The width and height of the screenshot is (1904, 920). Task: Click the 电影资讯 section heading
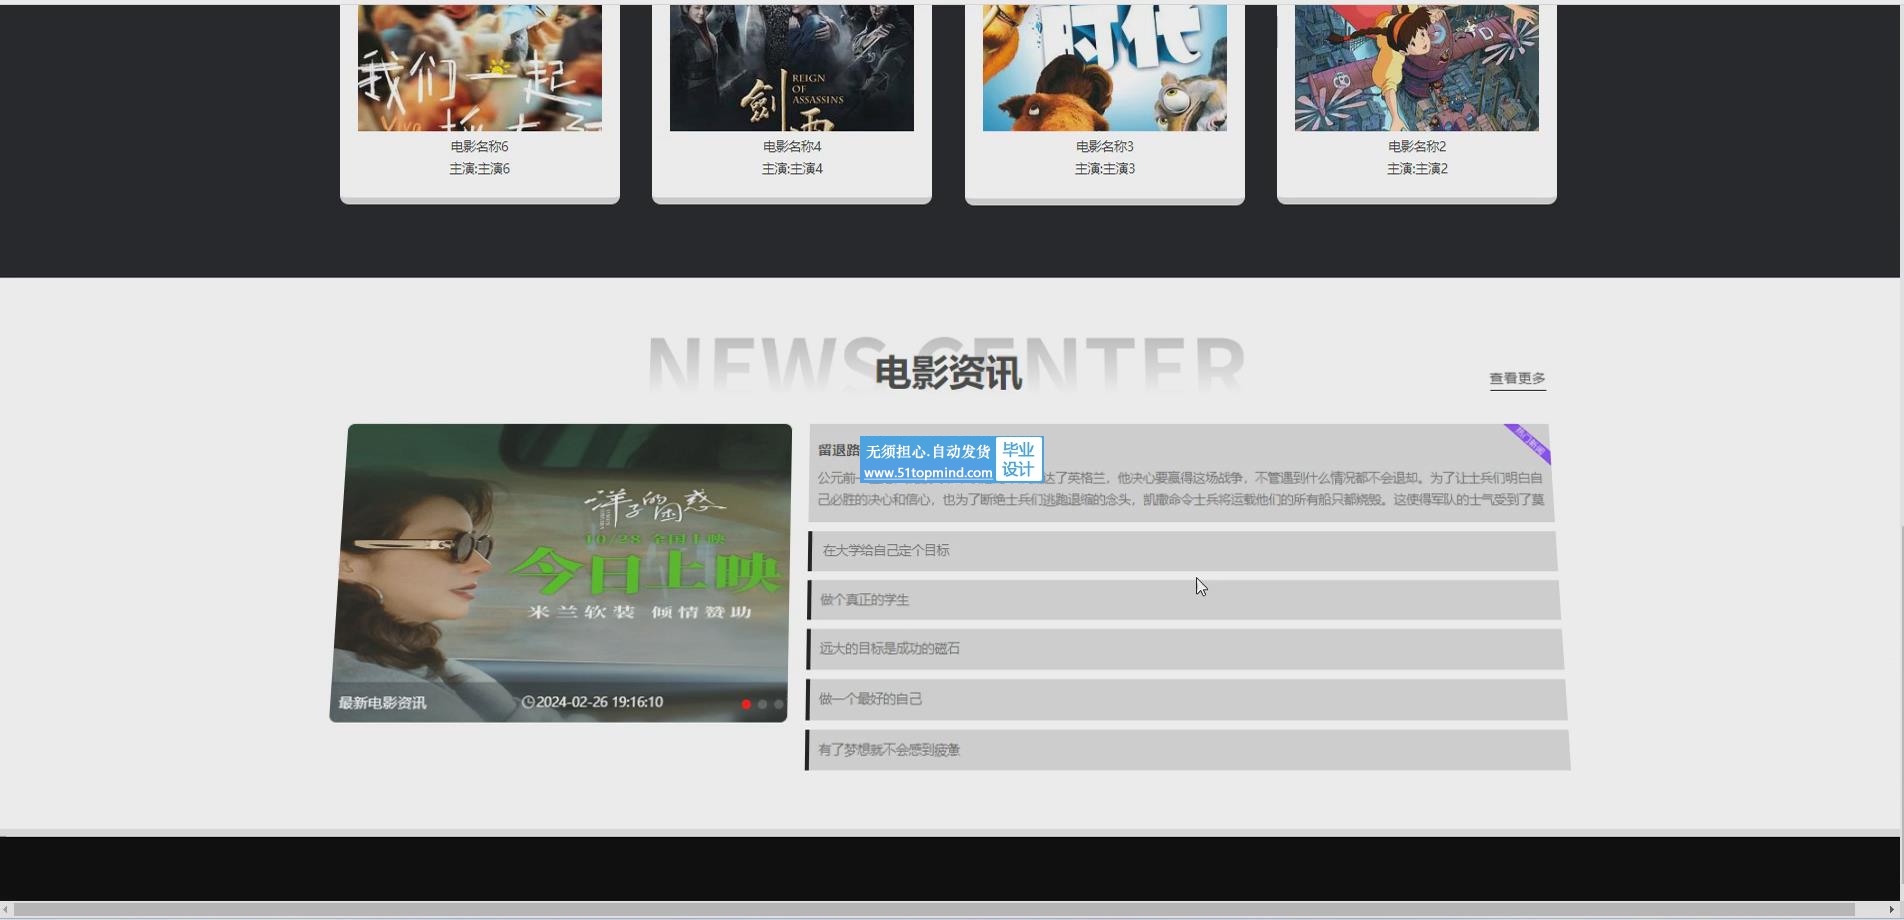(948, 373)
